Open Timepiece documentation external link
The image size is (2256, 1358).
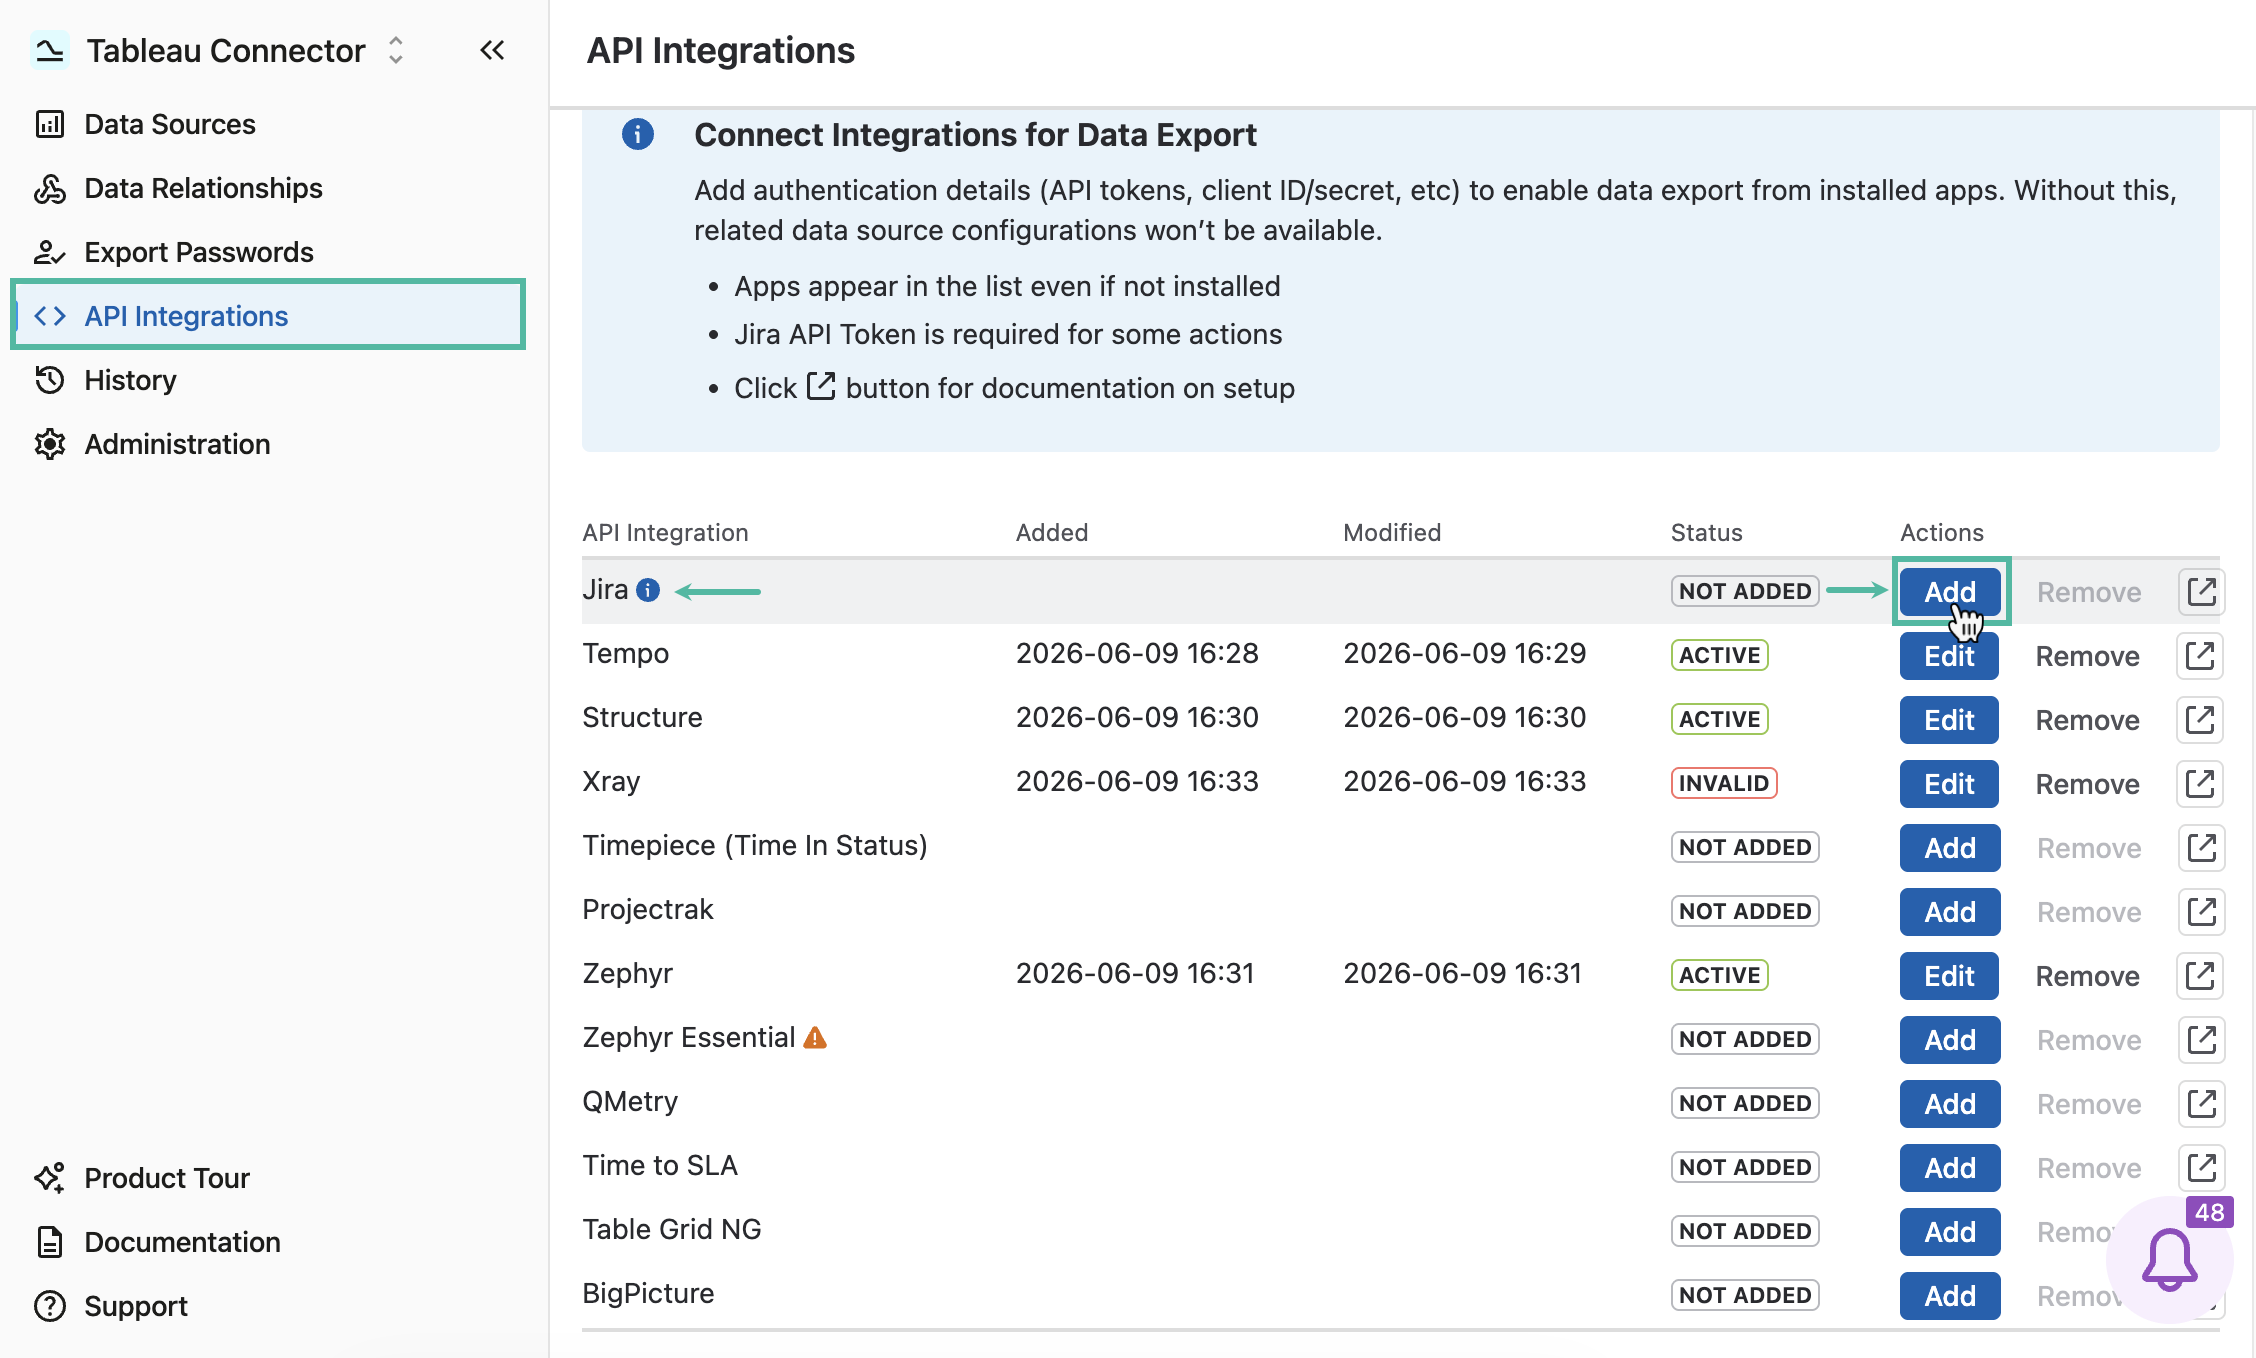coord(2201,848)
